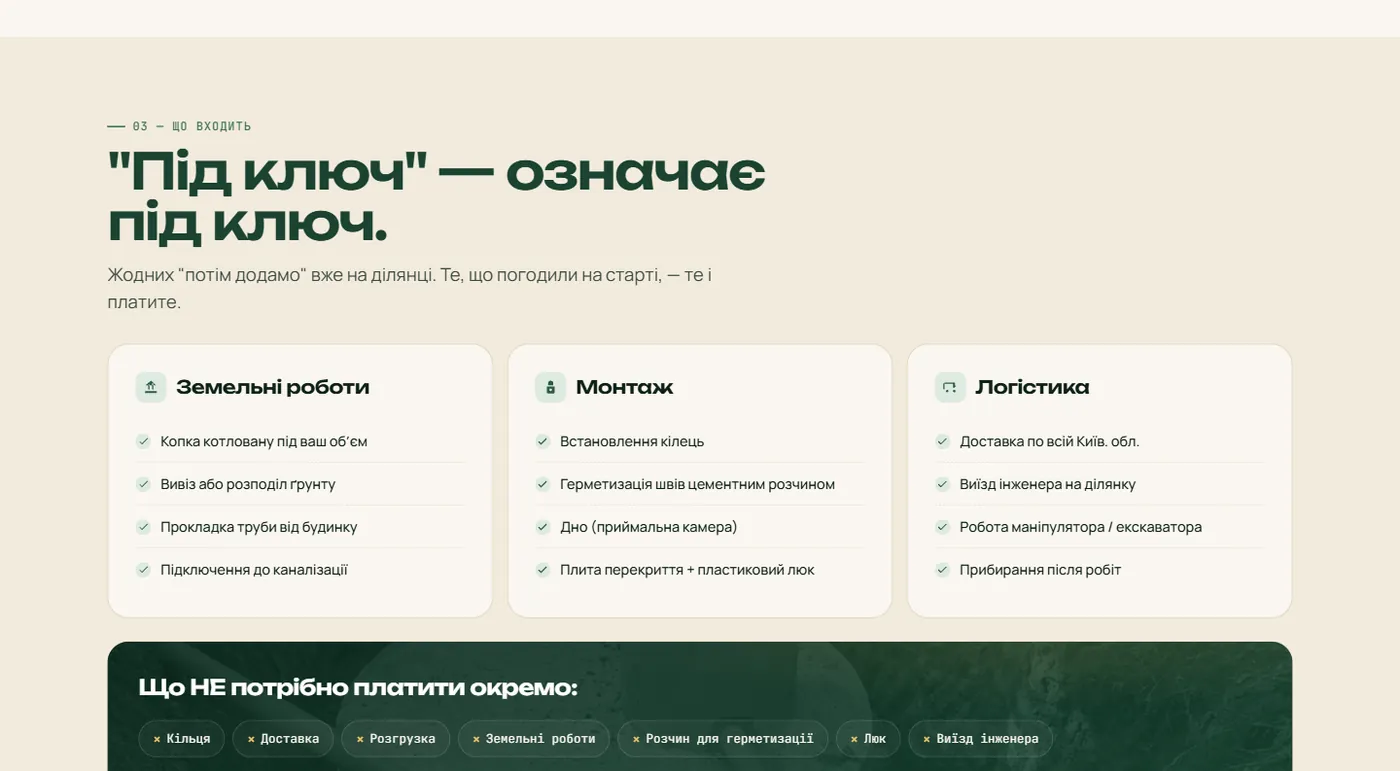Select the Люк chip
1400x771 pixels.
(868, 739)
